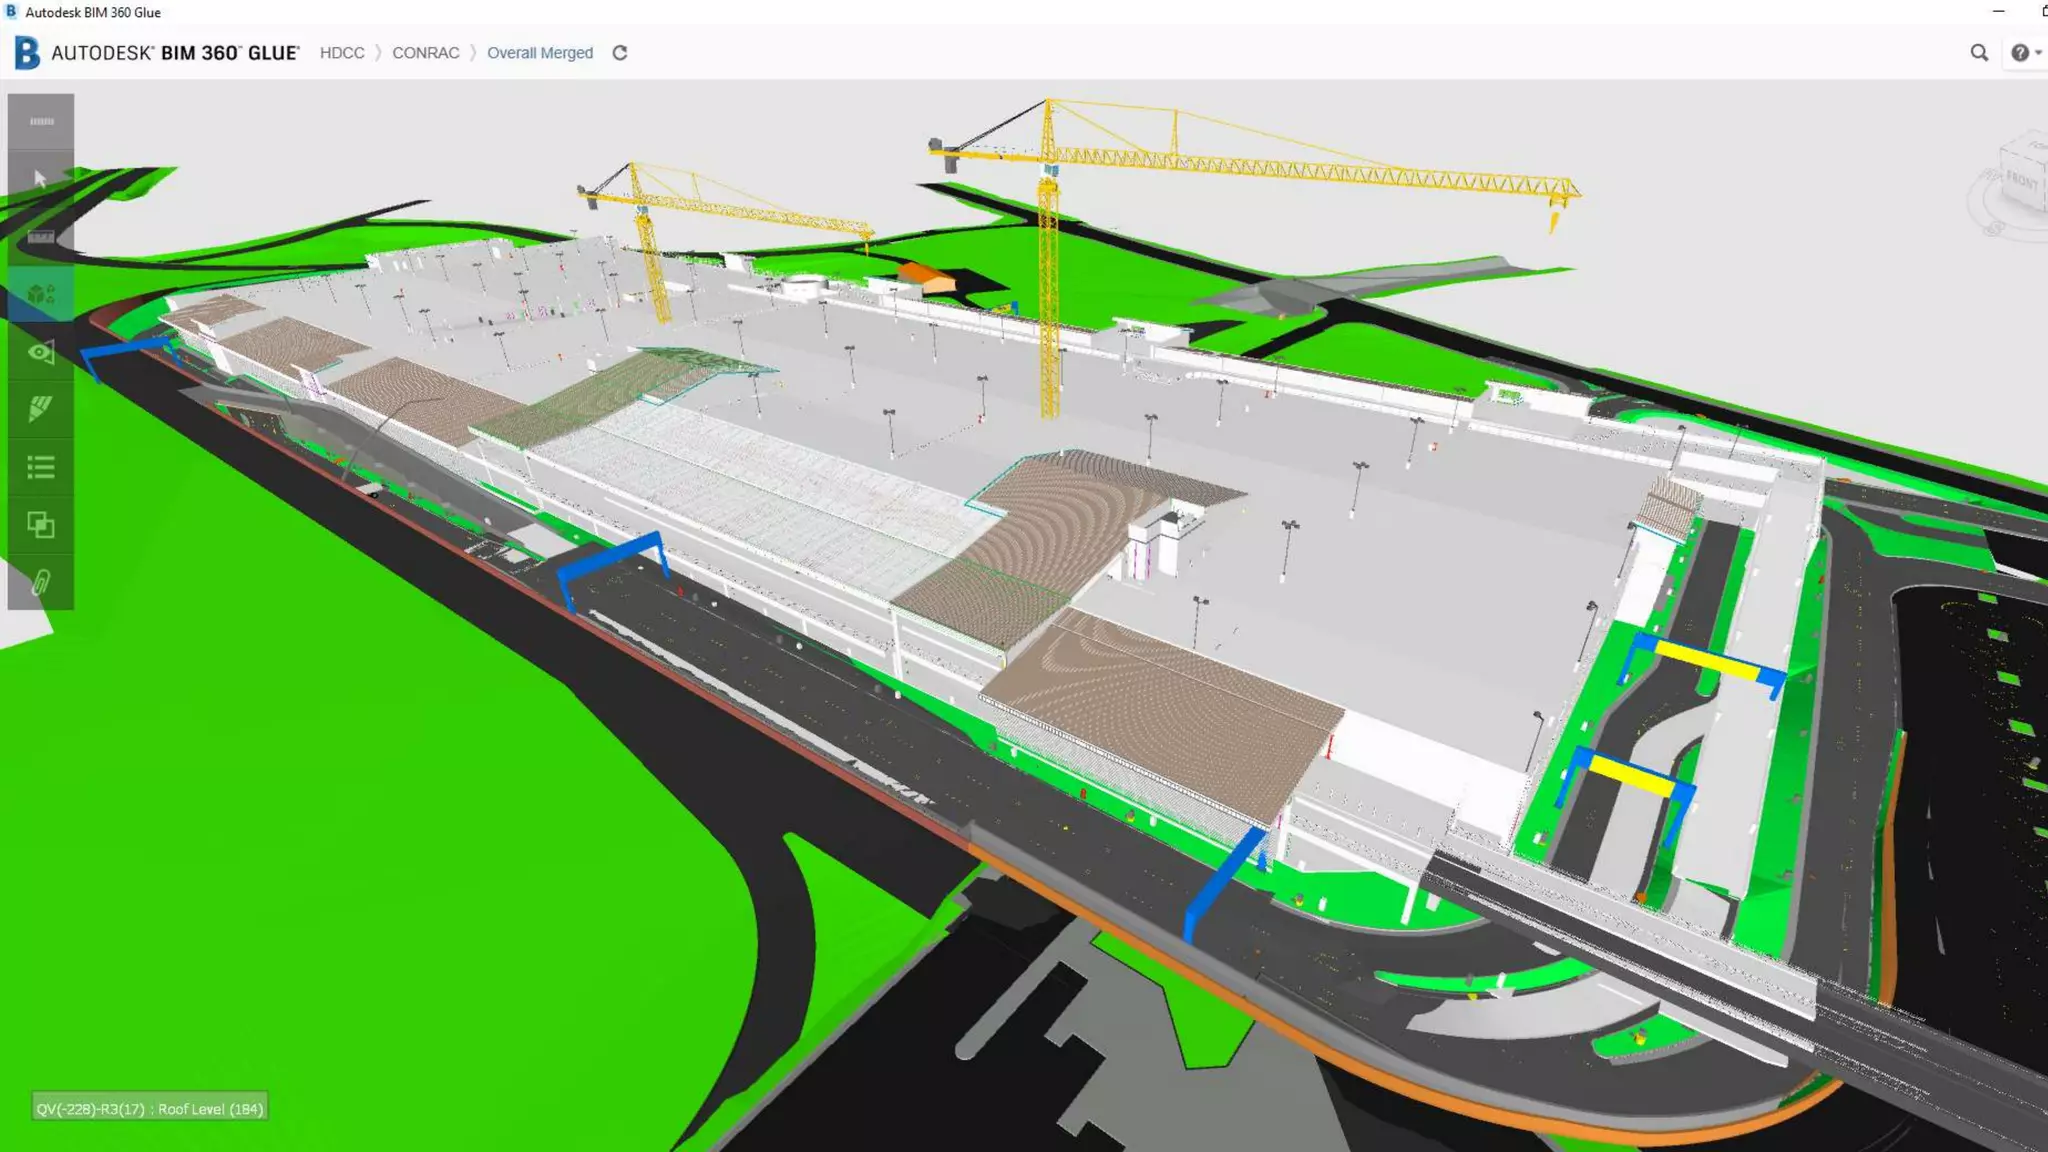Click the ViewCube home ring icon
The height and width of the screenshot is (1152, 2048).
[x=1995, y=228]
